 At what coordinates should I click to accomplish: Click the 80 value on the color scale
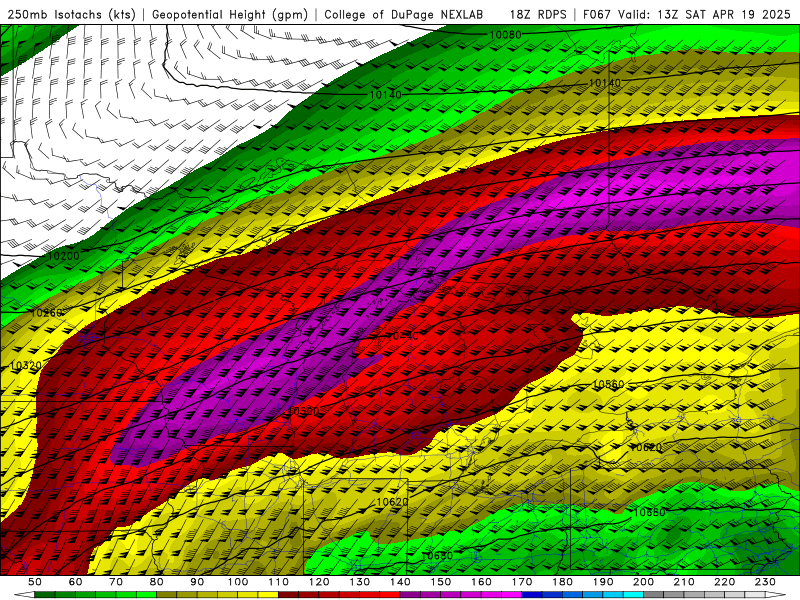(157, 582)
